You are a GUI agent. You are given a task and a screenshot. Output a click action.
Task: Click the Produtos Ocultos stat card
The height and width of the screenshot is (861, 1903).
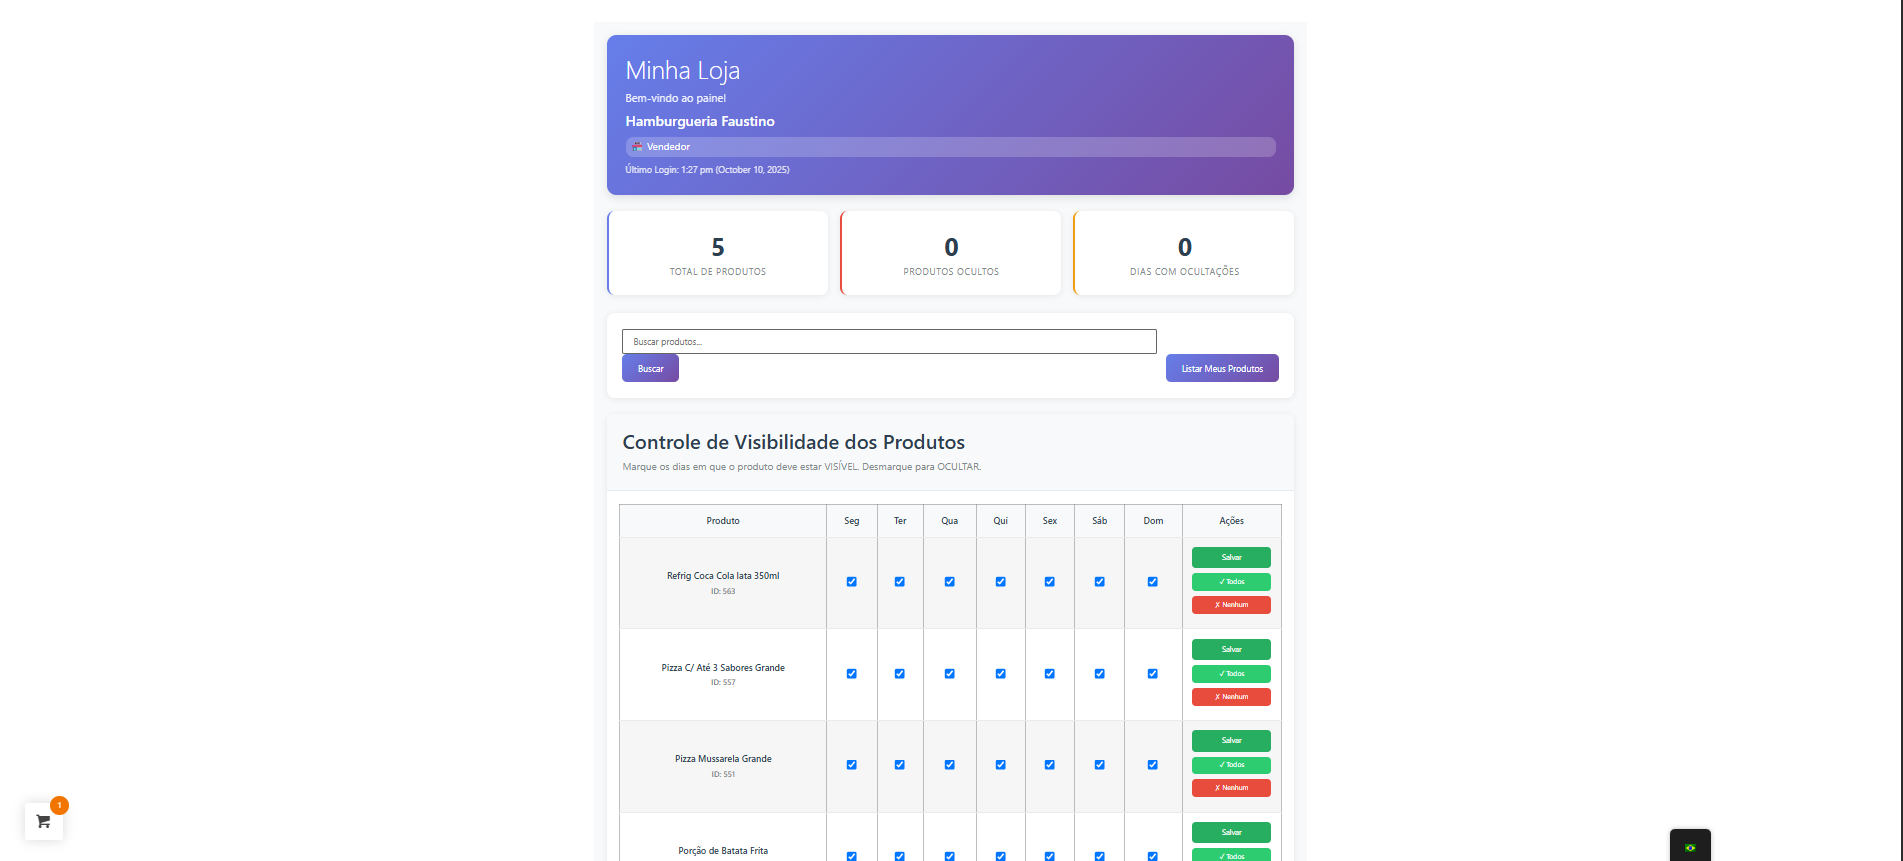(951, 254)
